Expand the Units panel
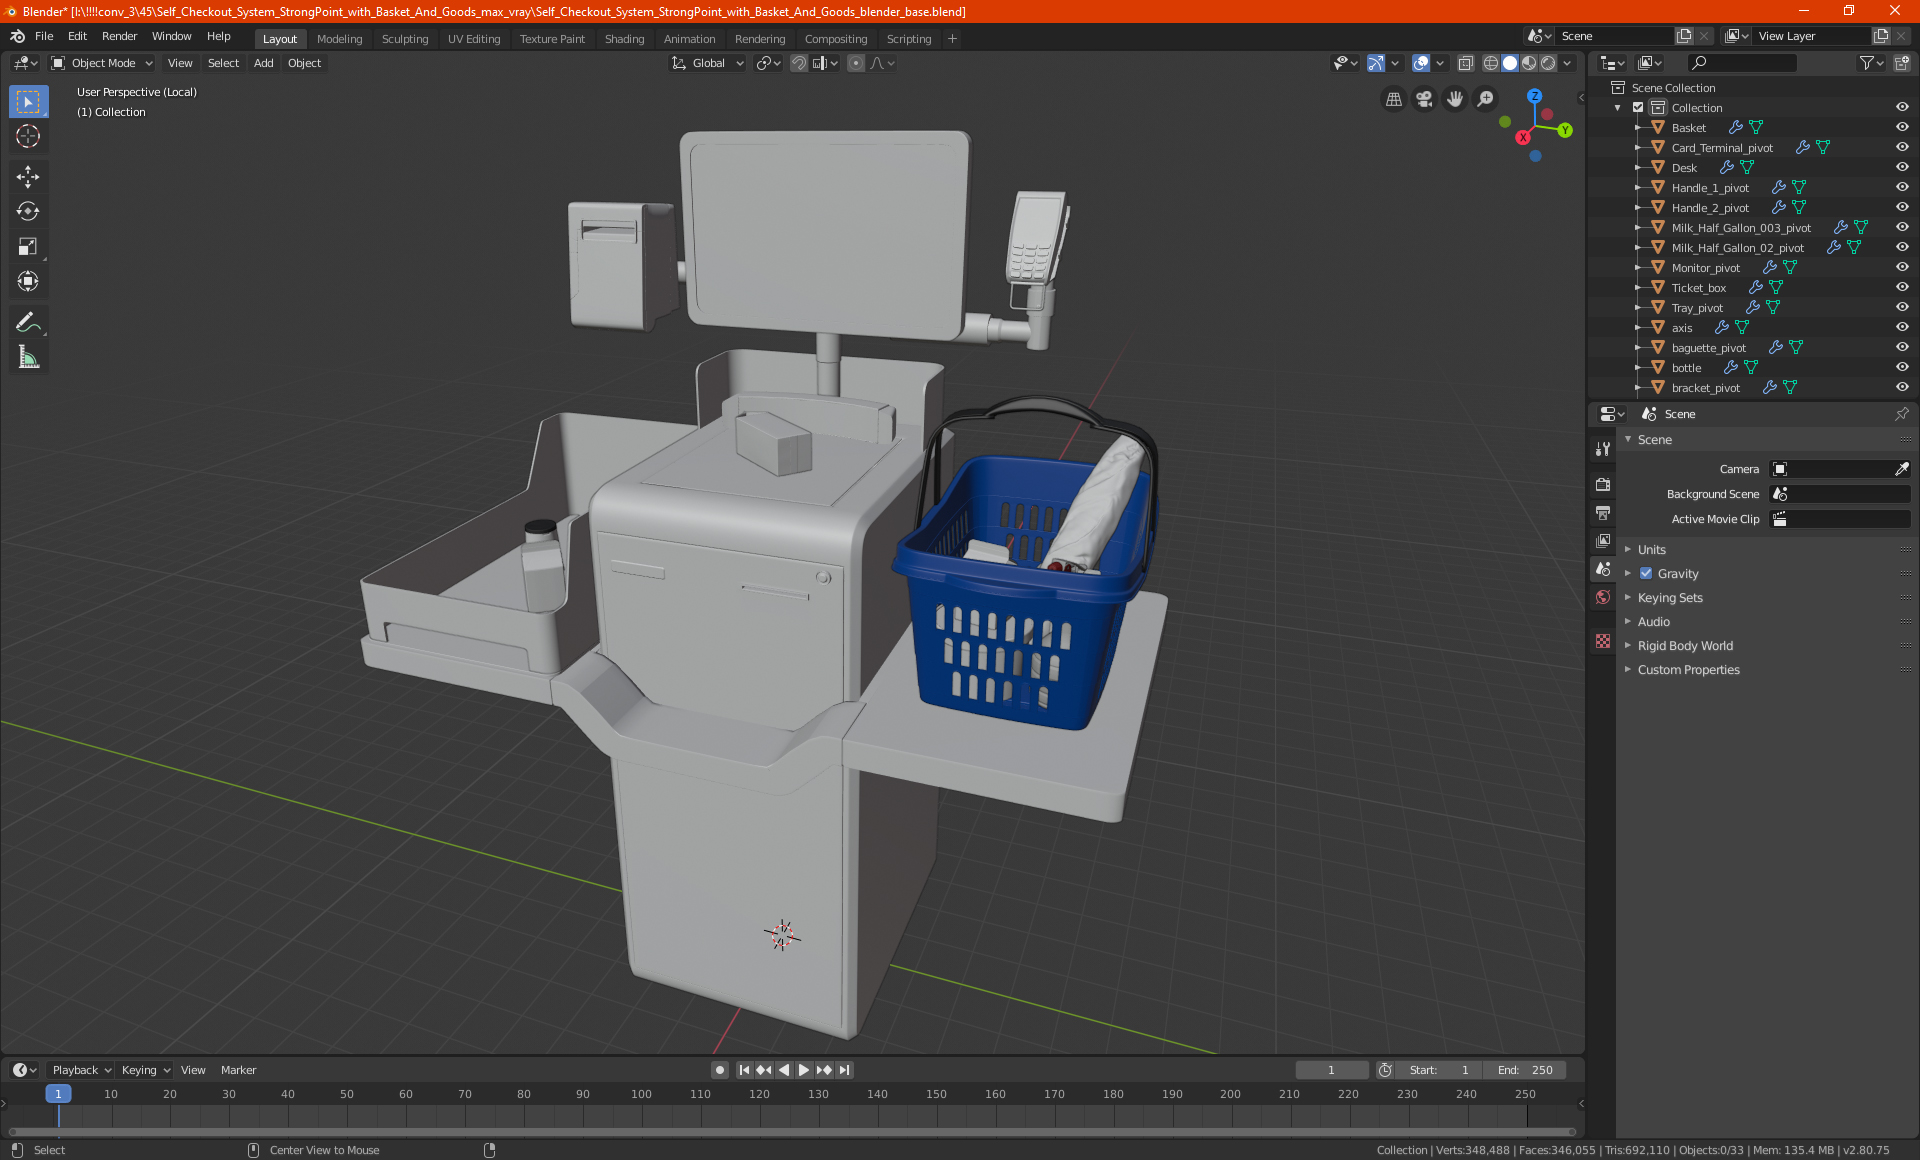Screen dimensions: 1920x1160 point(1651,549)
